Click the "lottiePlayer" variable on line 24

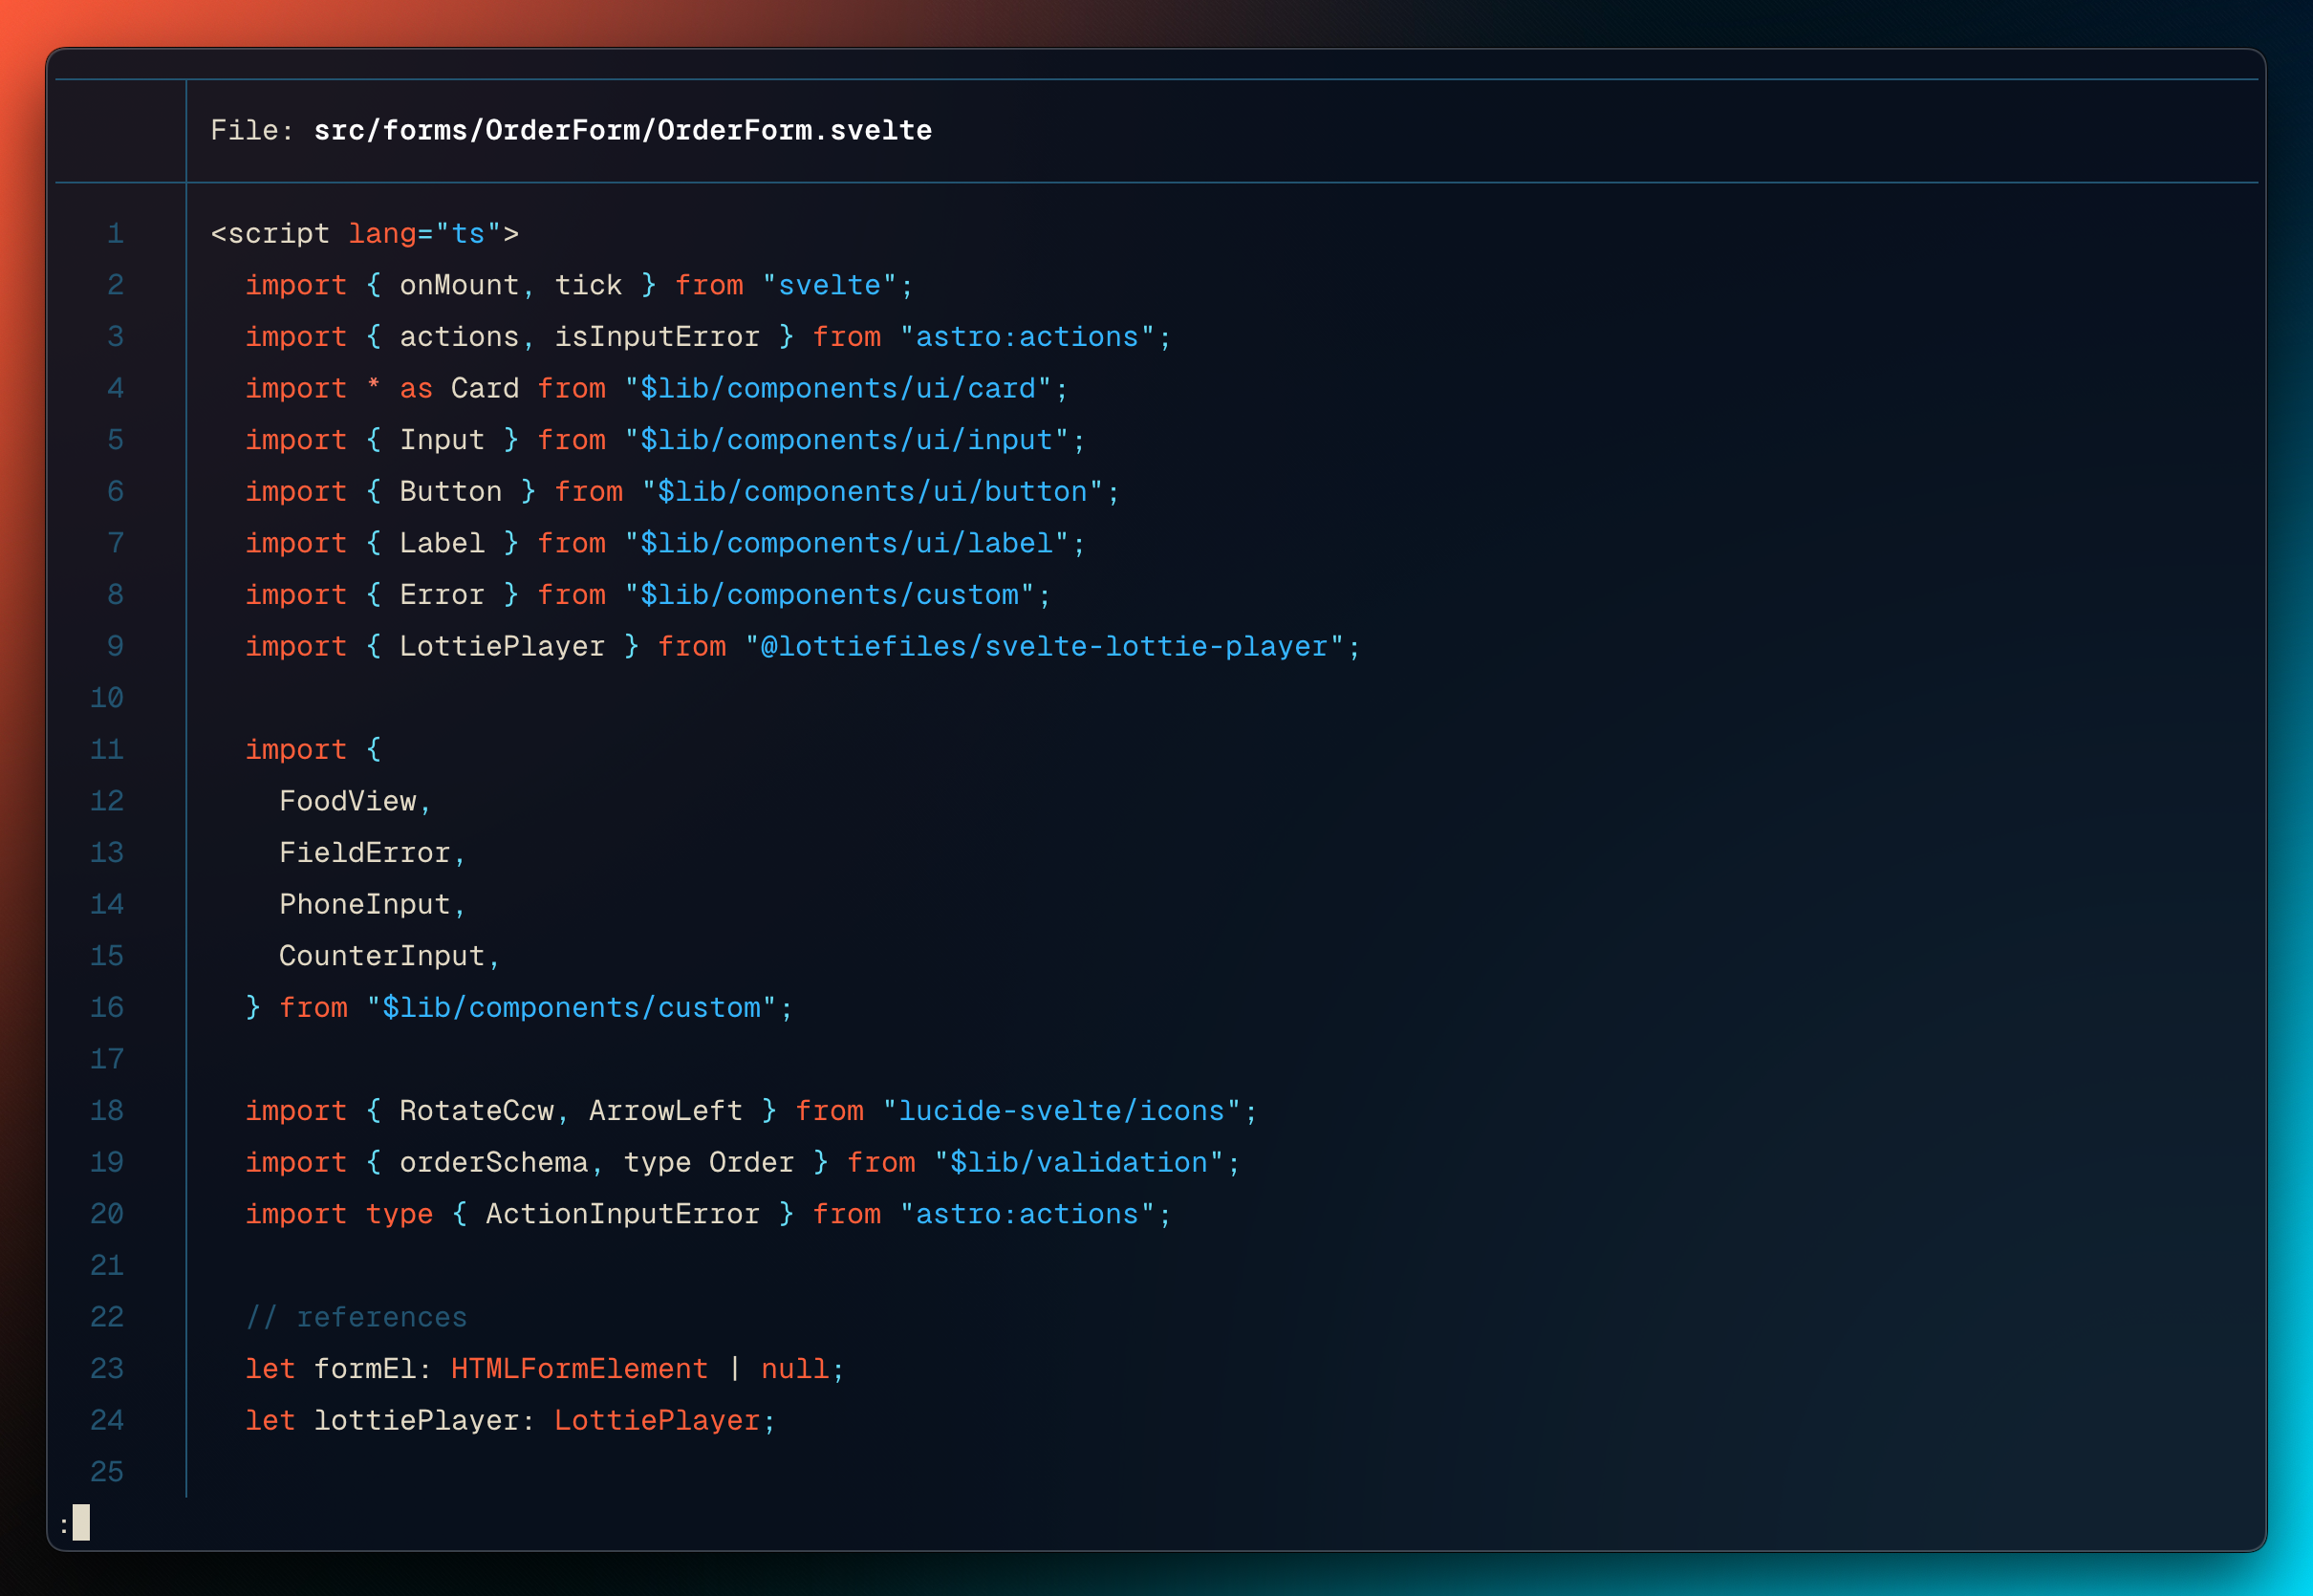417,1421
